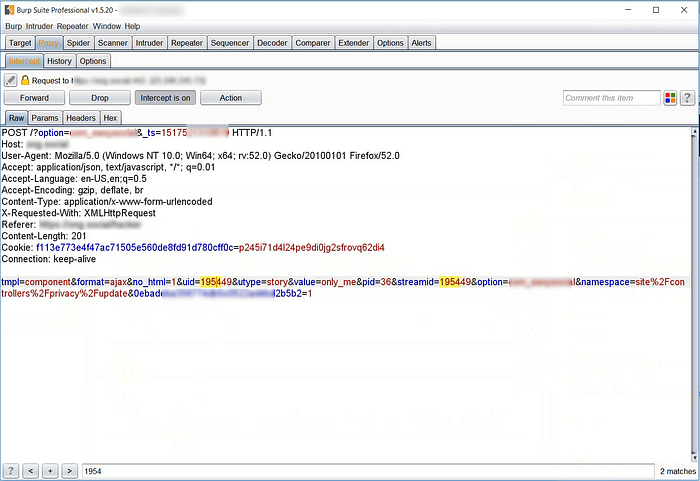700x481 pixels.
Task: Click the User-Agent header line
Action: click(200, 156)
